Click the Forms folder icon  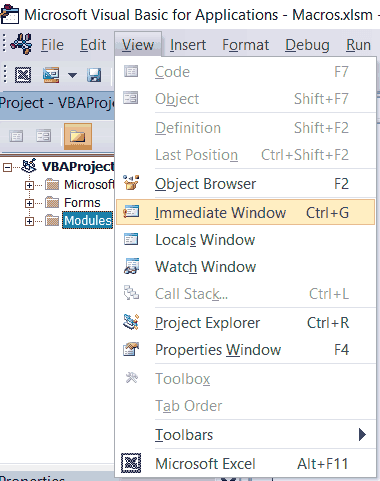point(52,202)
